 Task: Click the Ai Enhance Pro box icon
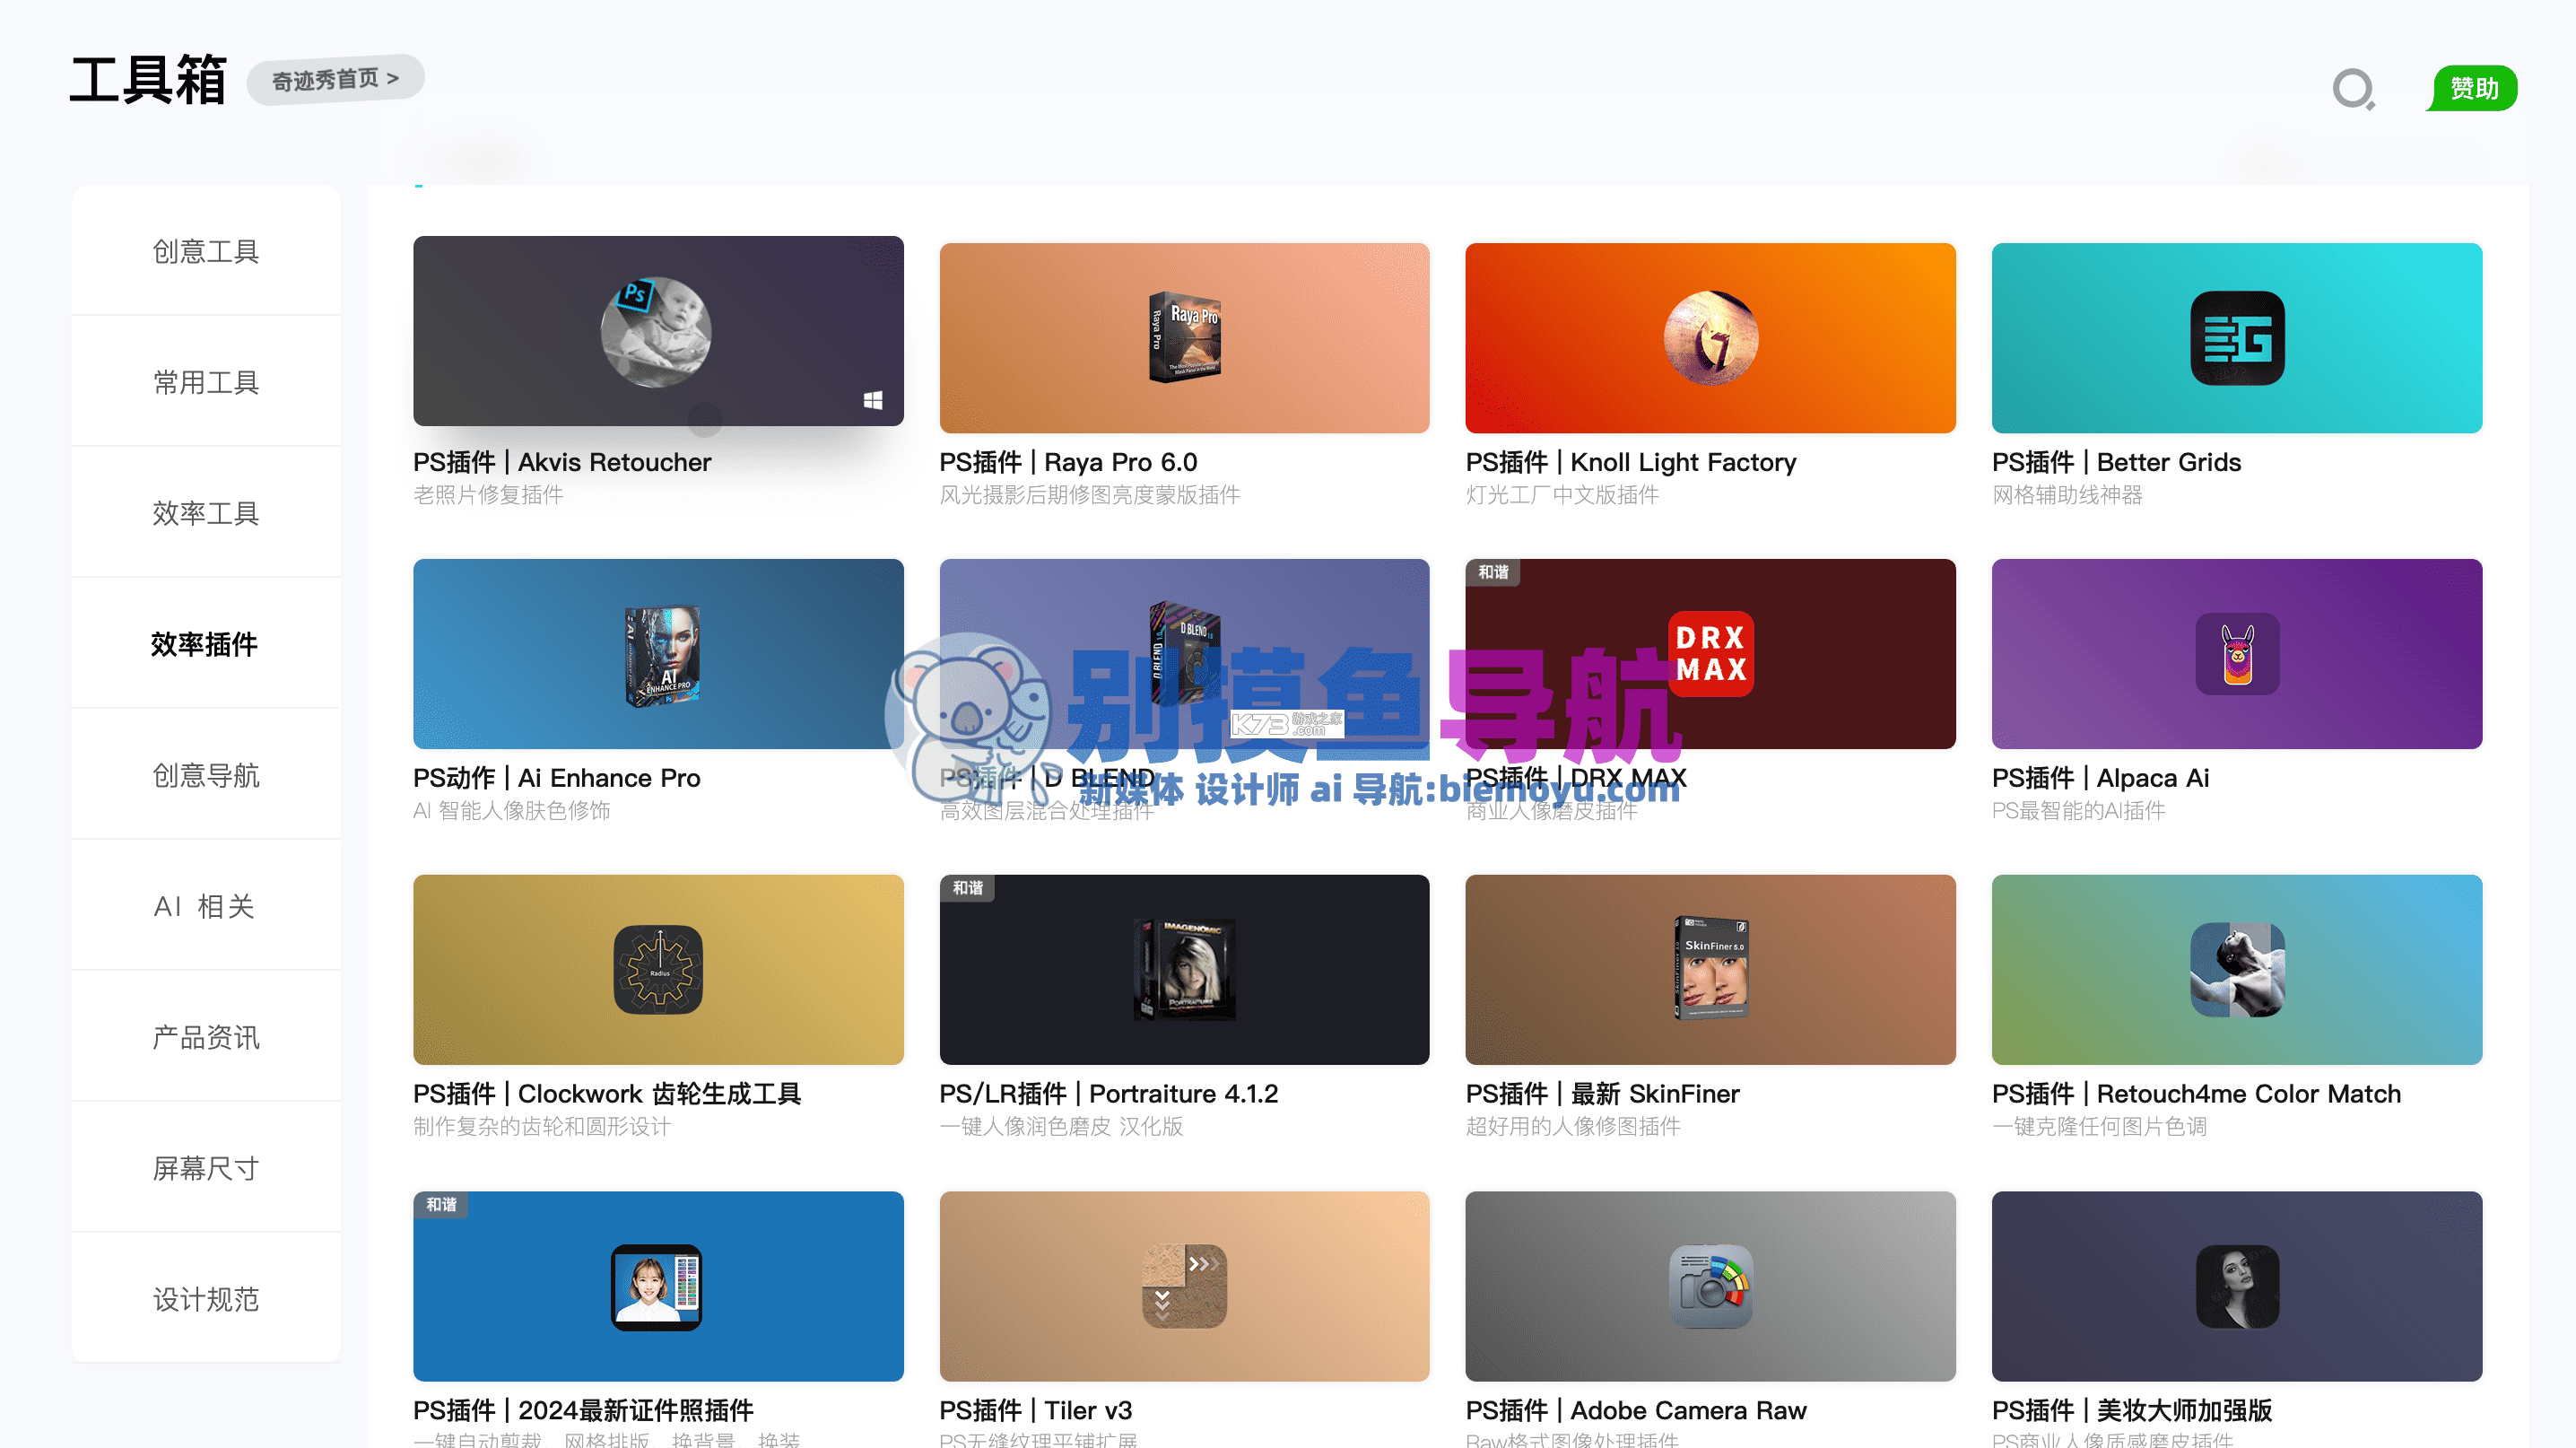tap(662, 655)
